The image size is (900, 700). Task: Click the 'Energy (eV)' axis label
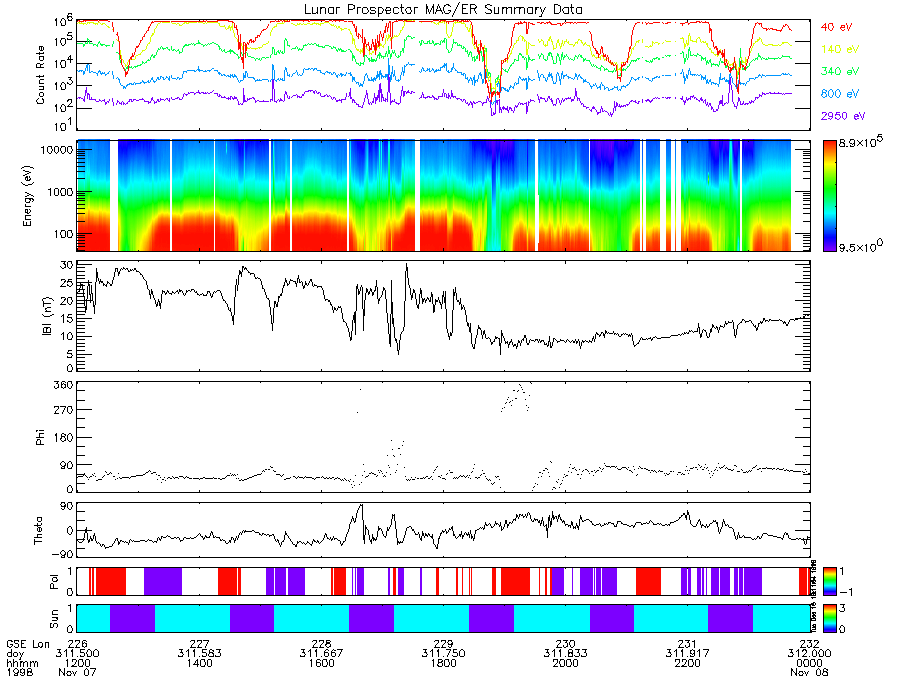point(27,196)
